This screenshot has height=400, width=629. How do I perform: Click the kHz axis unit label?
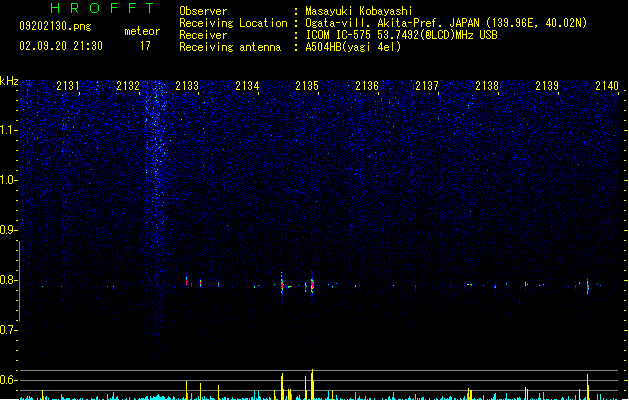coord(9,81)
